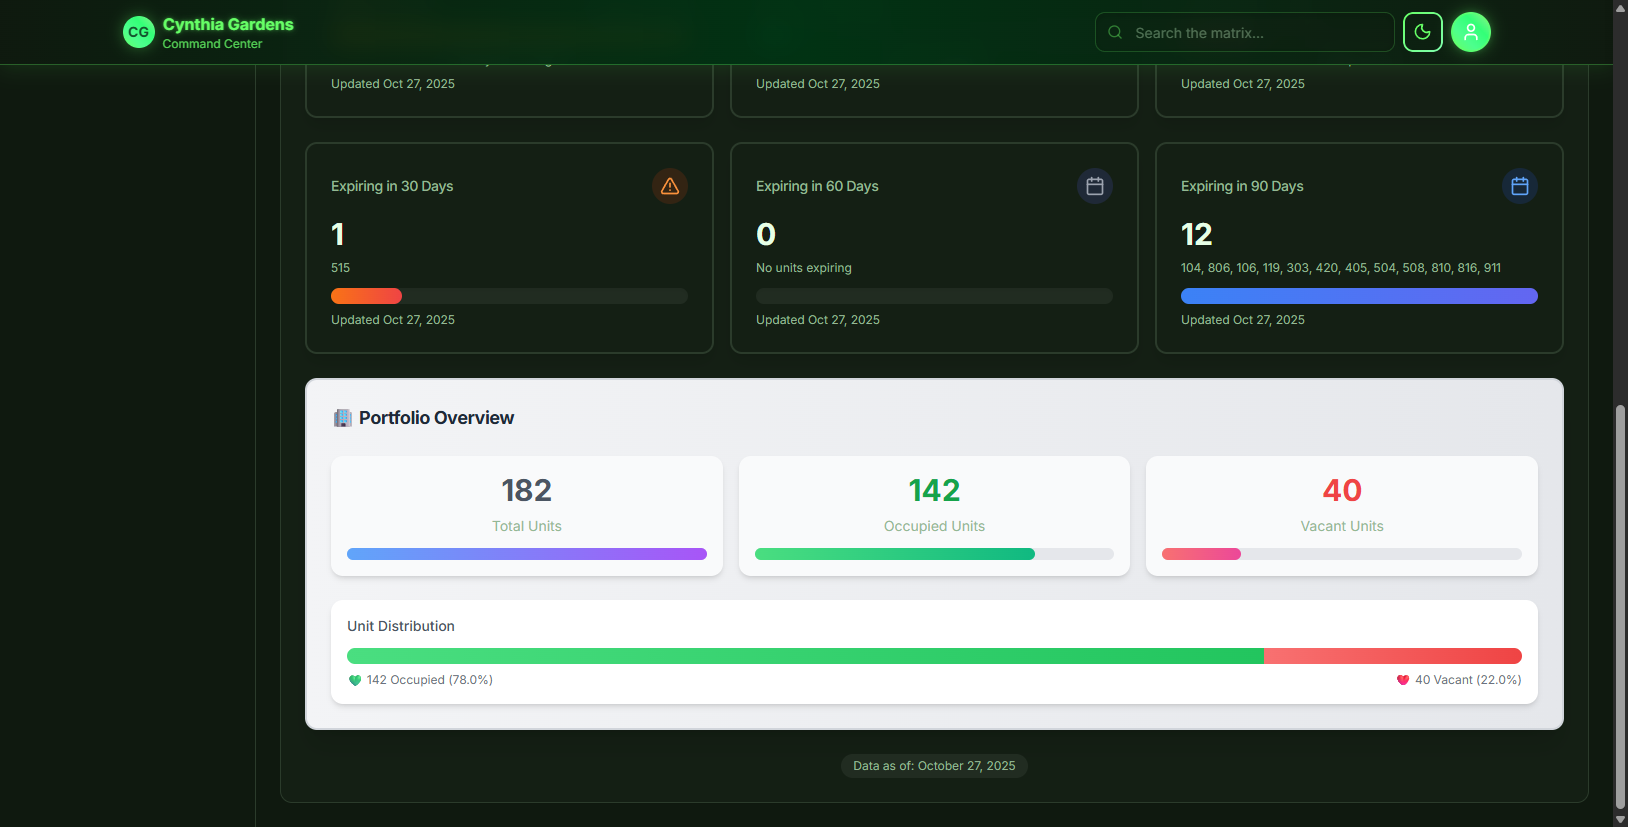Viewport: 1628px width, 827px height.
Task: Click the CG logo badge
Action: [x=139, y=32]
